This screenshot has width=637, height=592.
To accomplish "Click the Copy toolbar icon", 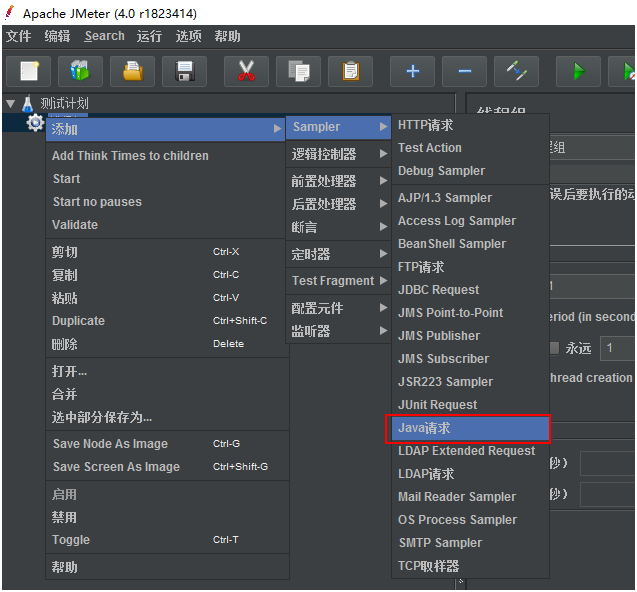I will pos(298,72).
